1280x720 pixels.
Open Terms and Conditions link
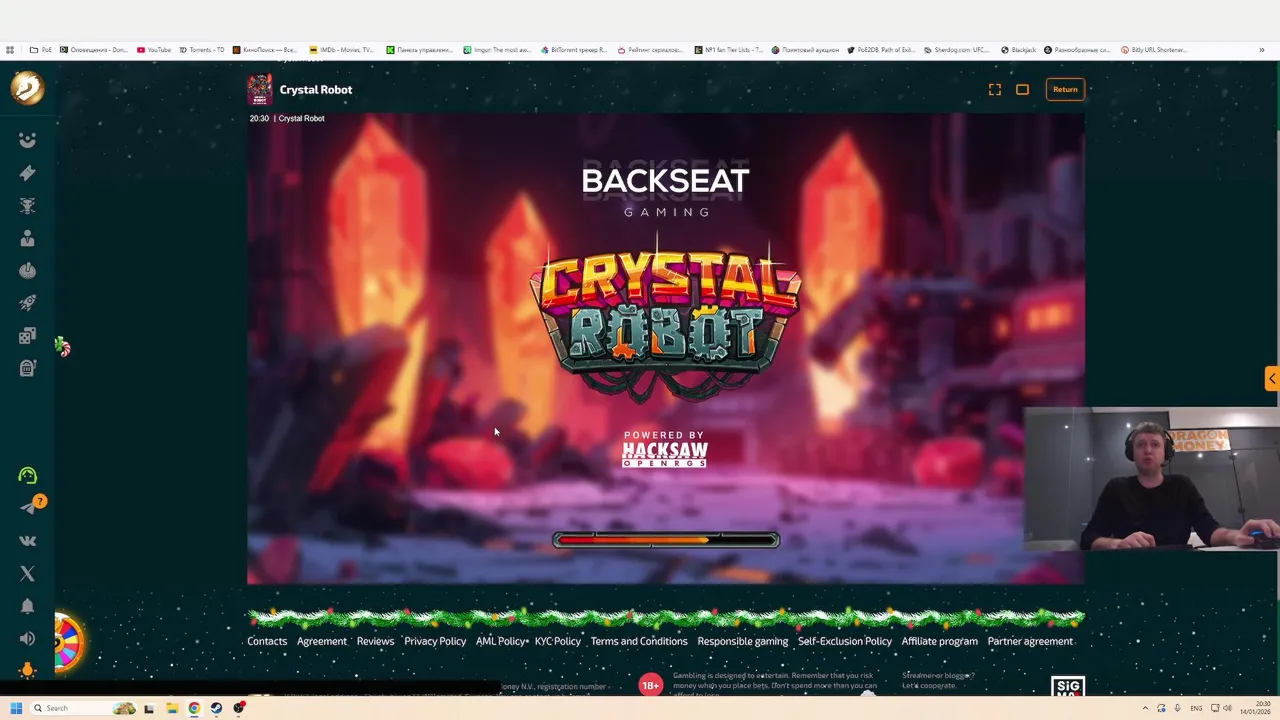coord(639,641)
